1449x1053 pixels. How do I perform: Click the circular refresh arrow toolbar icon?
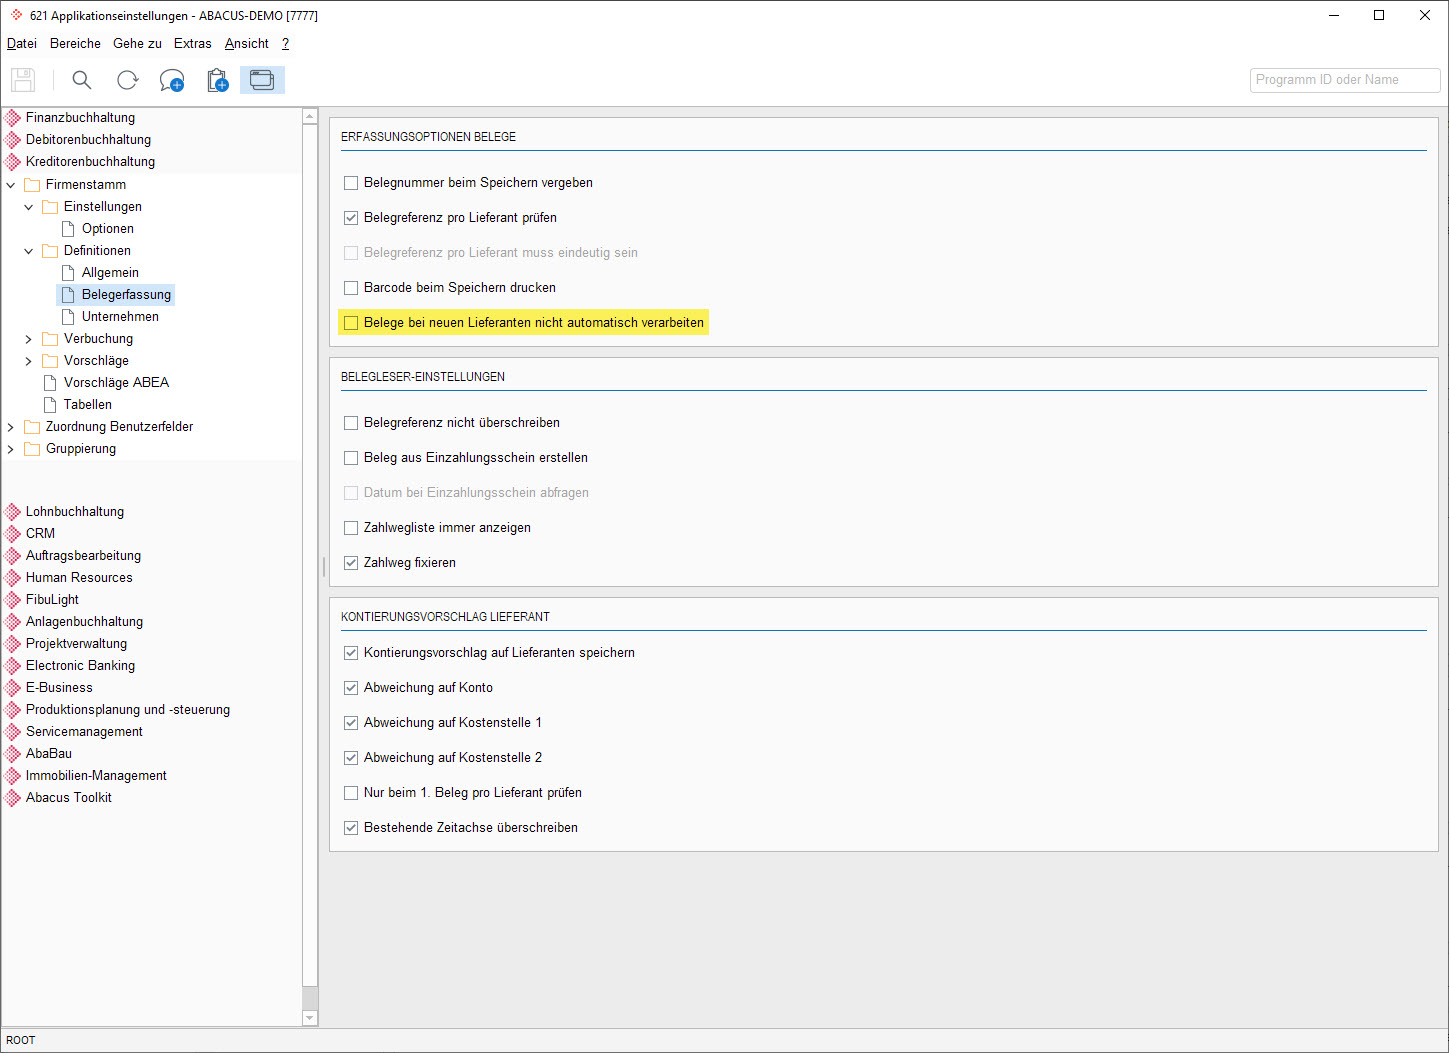pos(127,80)
